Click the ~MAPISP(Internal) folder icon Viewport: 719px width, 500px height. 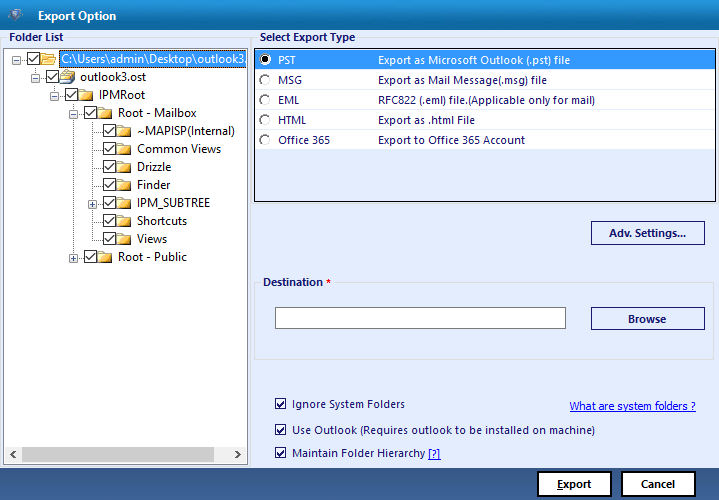[x=124, y=131]
